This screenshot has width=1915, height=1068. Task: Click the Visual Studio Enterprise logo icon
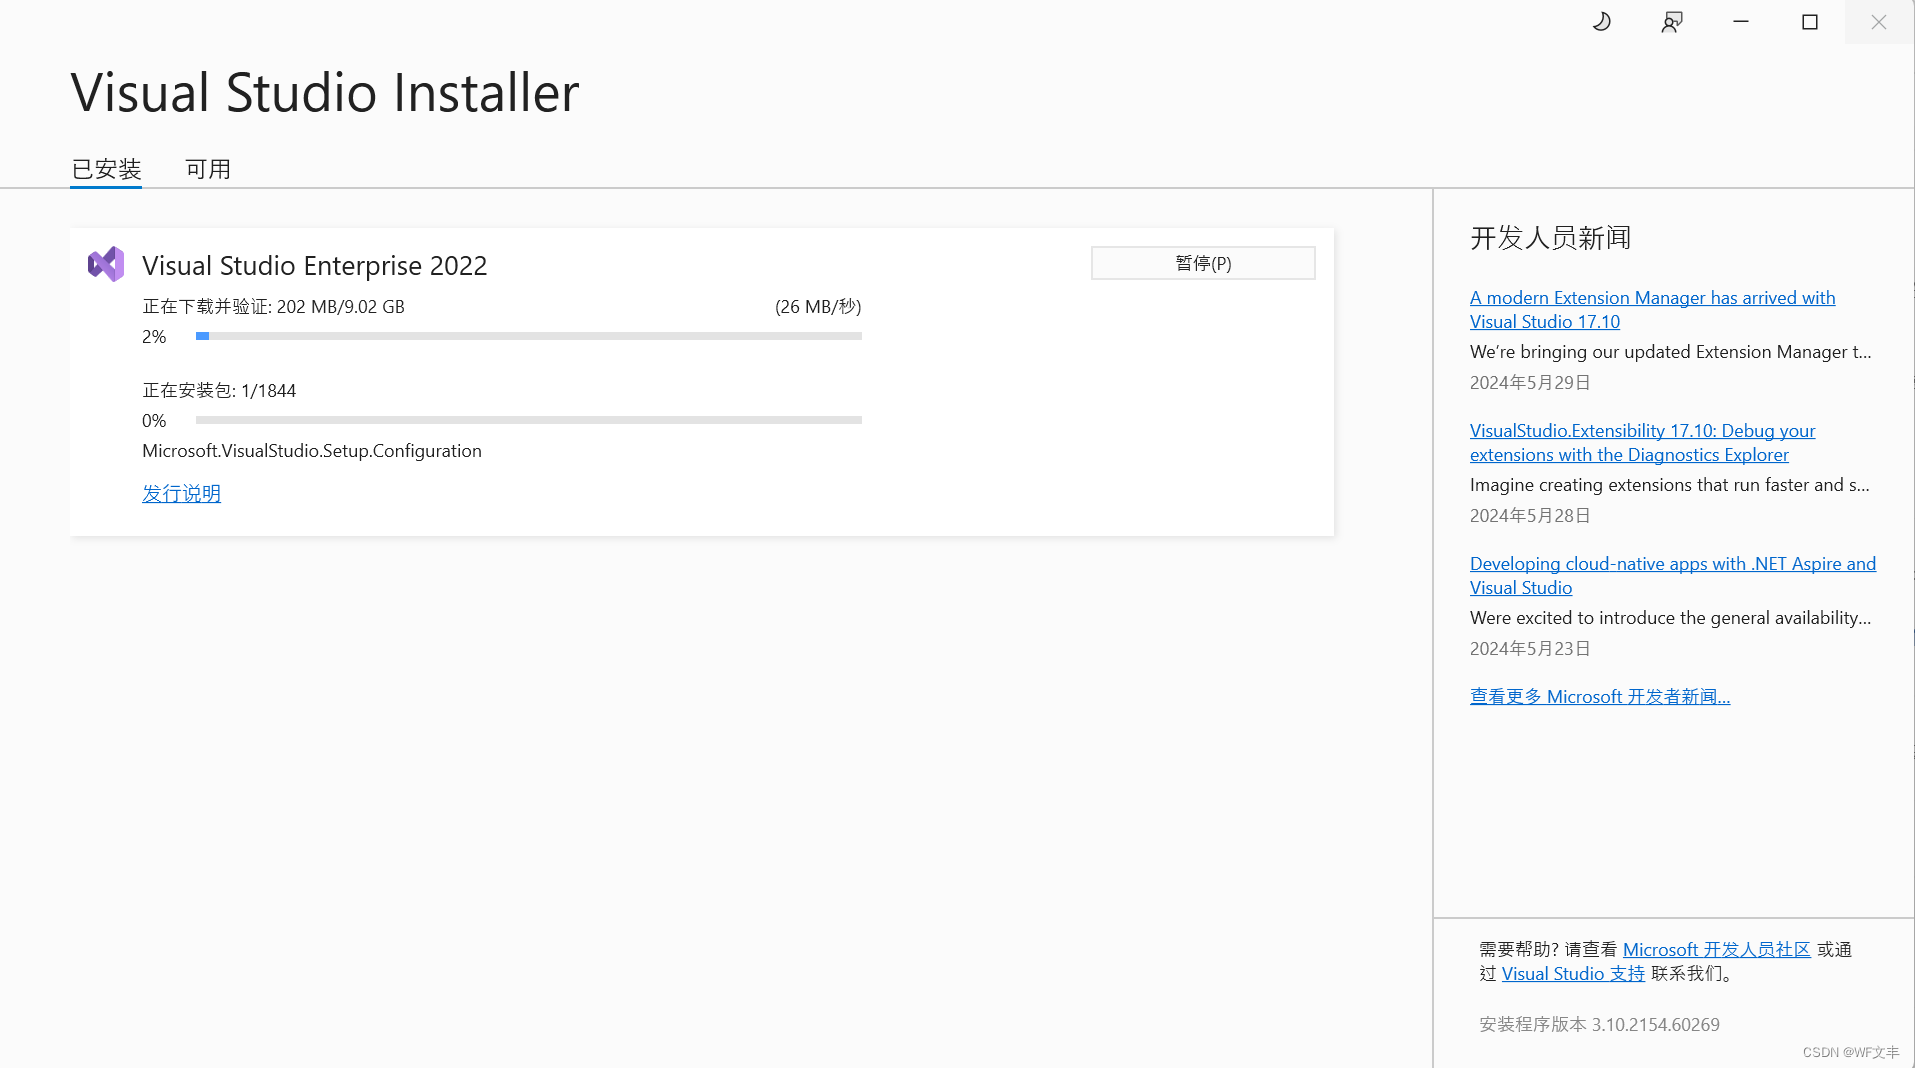click(106, 264)
